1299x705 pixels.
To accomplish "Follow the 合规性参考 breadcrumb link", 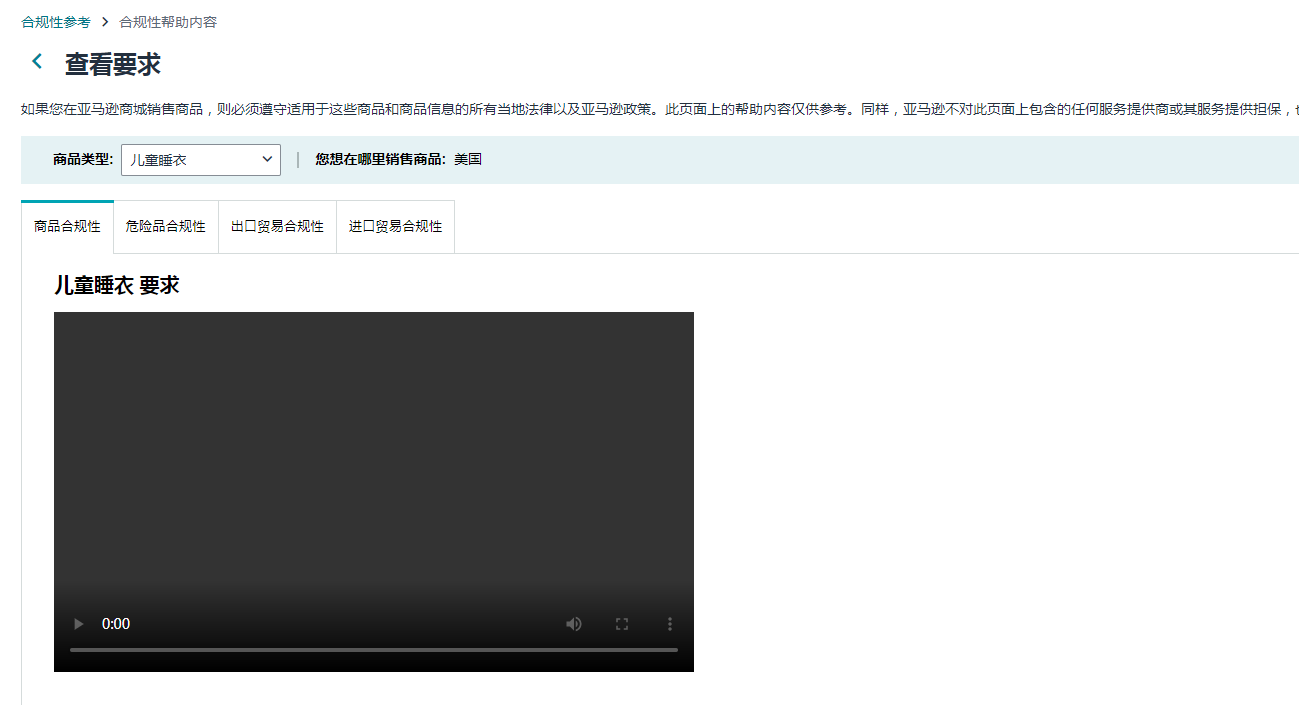I will point(56,22).
